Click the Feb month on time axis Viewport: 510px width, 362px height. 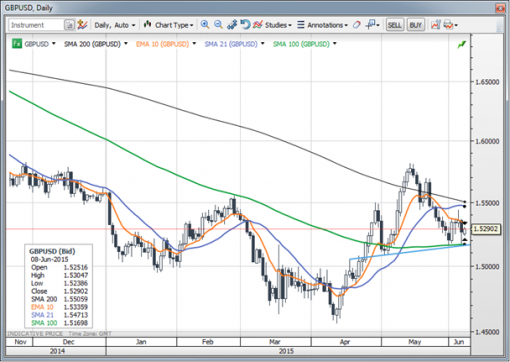click(x=208, y=342)
